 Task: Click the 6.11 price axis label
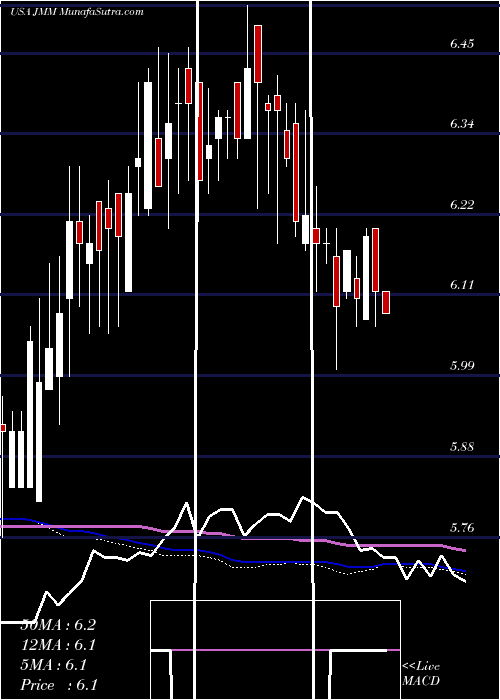pyautogui.click(x=462, y=285)
